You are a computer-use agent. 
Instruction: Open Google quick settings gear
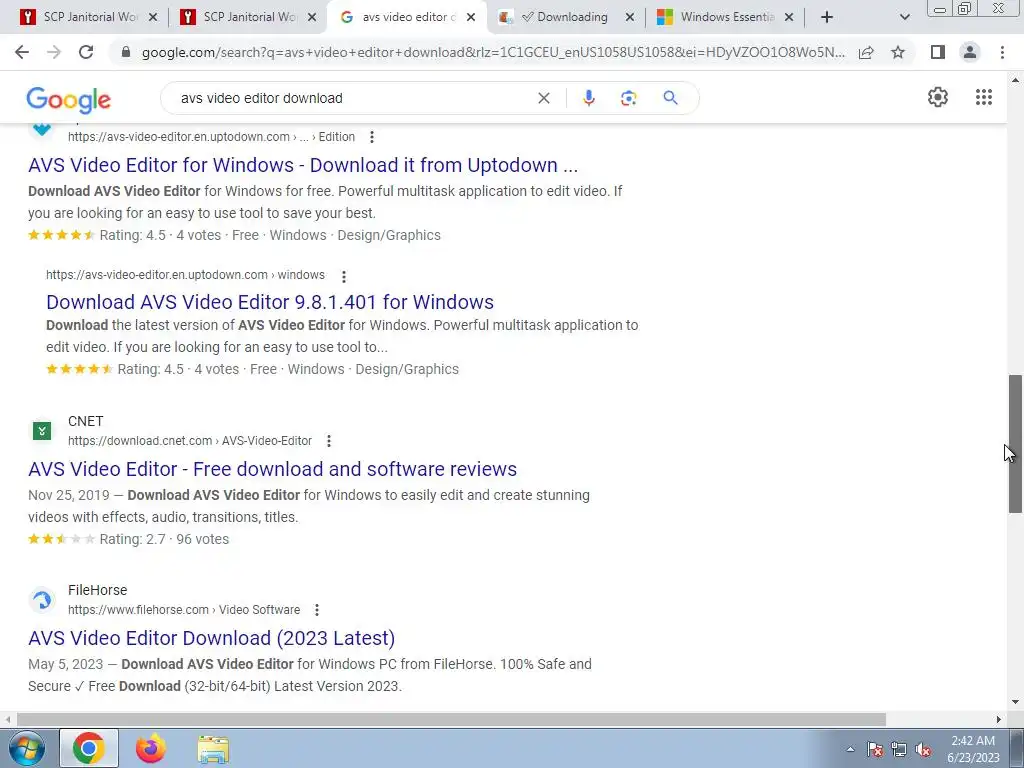(938, 97)
